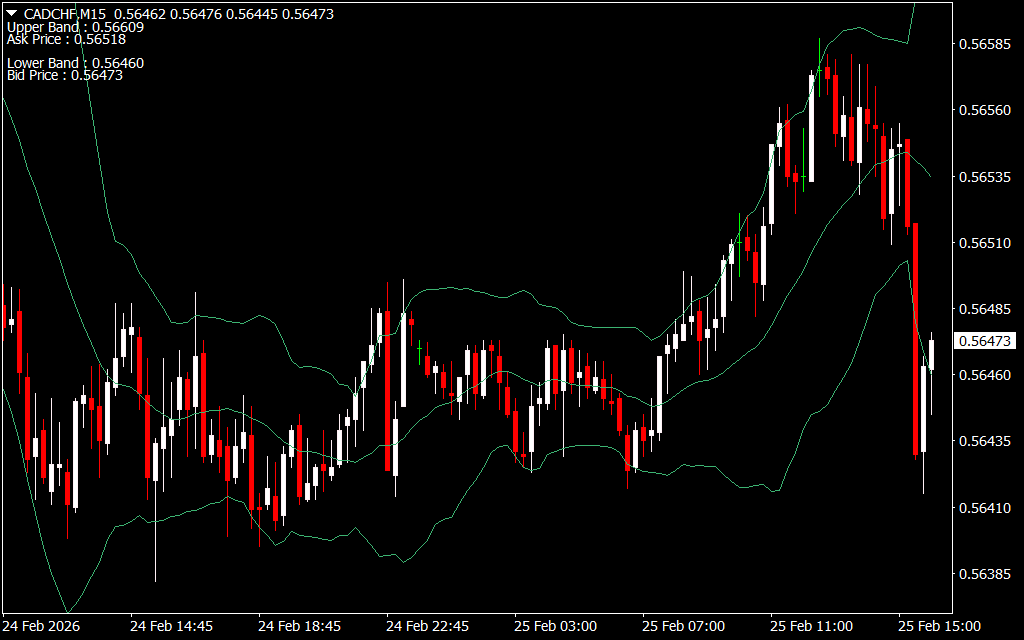This screenshot has width=1024, height=640.
Task: Click the 0.56435 price axis label
Action: click(x=985, y=441)
